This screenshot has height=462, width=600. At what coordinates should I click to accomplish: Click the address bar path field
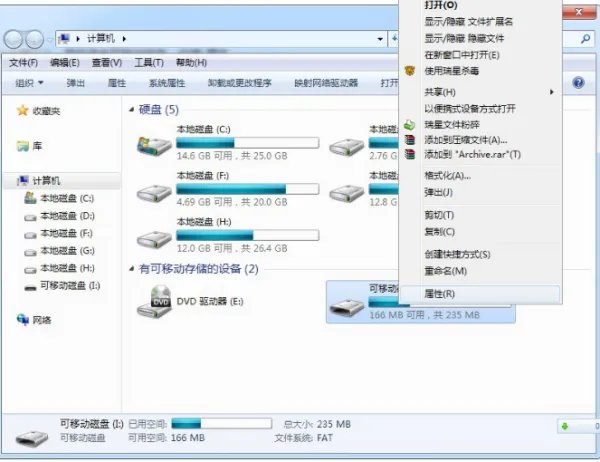point(220,39)
